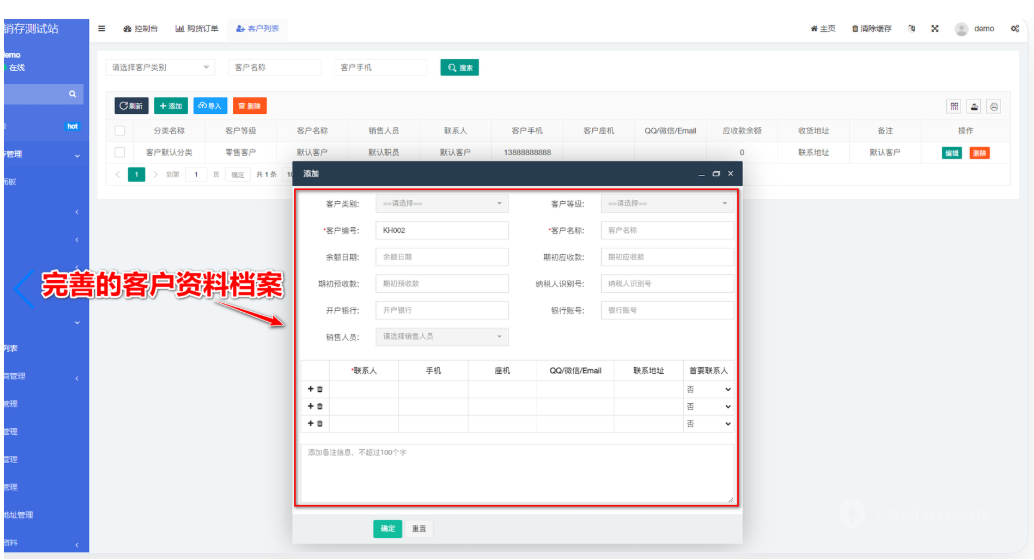This screenshot has width=1034, height=560.
Task: Click the fullscreen icon in top bar
Action: (935, 28)
